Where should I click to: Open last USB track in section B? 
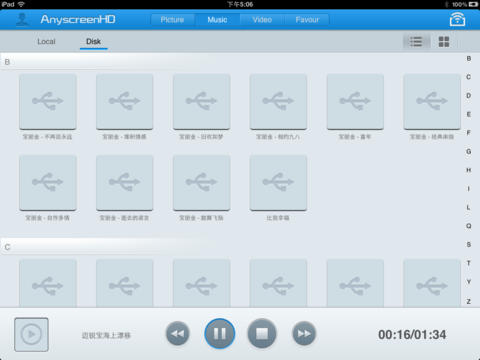pyautogui.click(x=278, y=183)
